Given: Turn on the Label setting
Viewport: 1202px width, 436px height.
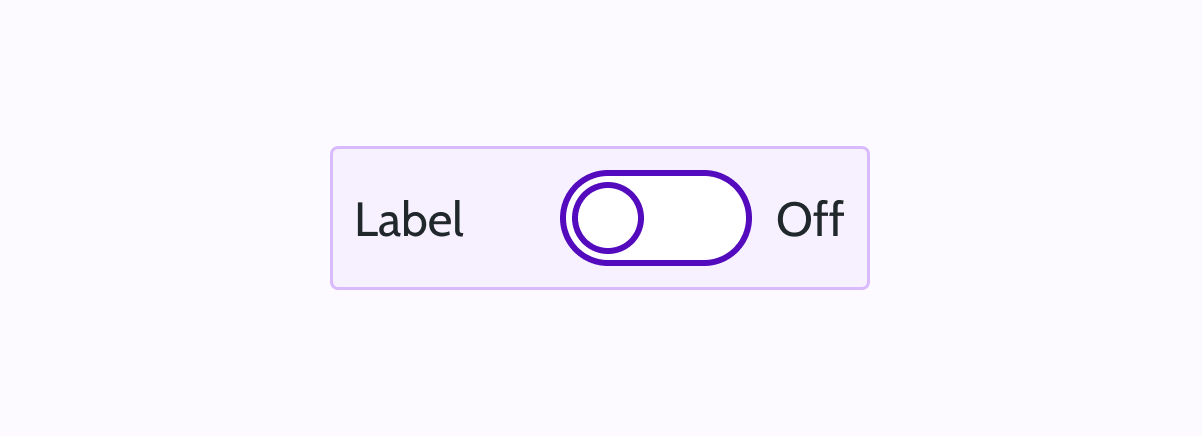Looking at the screenshot, I should 655,218.
